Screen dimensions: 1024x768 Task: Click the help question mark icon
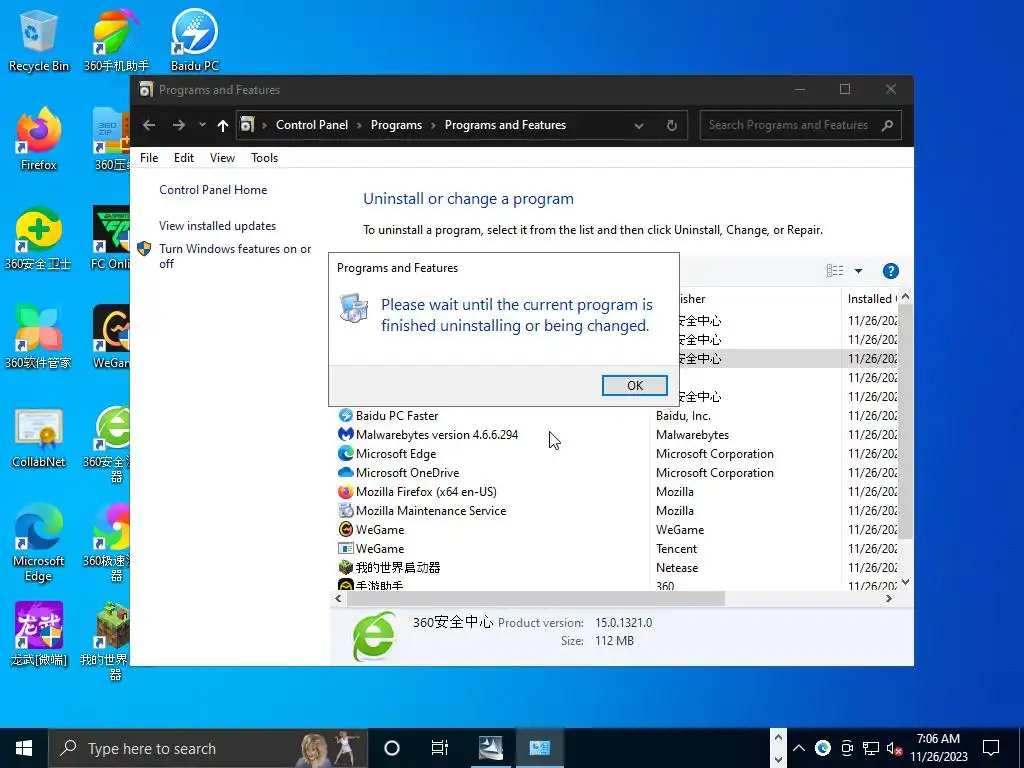(x=890, y=271)
